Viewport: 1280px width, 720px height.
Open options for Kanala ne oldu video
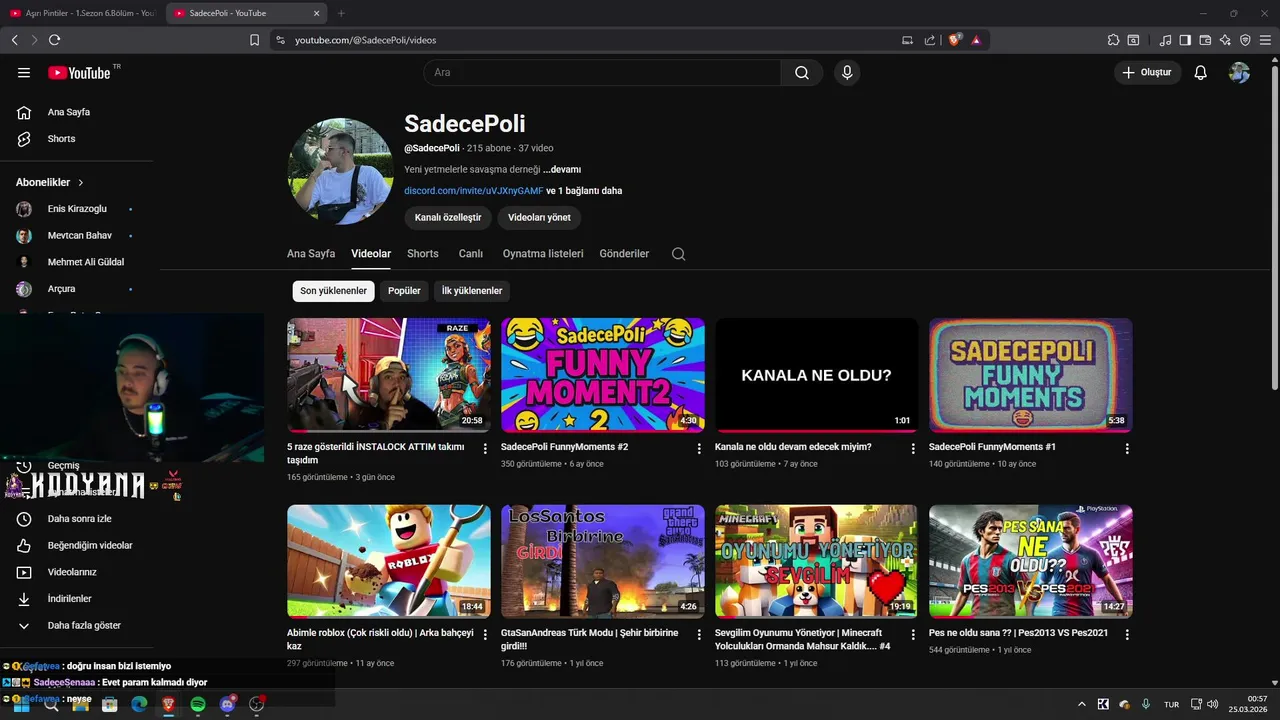[x=913, y=449]
